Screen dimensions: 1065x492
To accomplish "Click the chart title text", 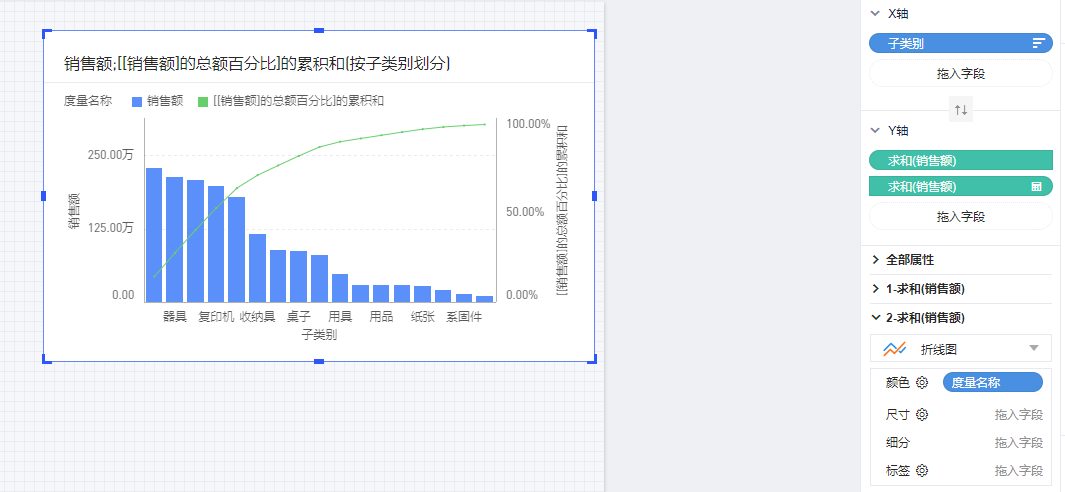I will click(x=258, y=64).
